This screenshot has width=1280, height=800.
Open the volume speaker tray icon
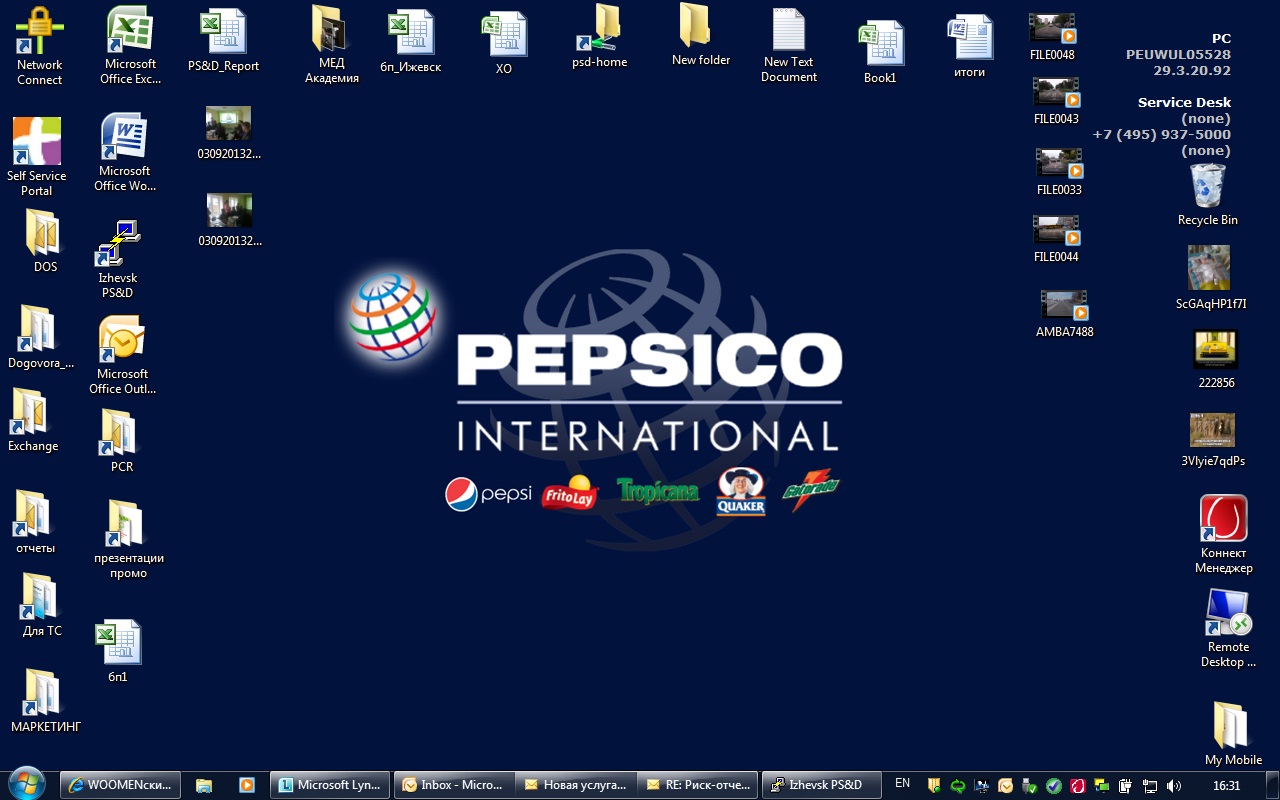tap(1174, 786)
